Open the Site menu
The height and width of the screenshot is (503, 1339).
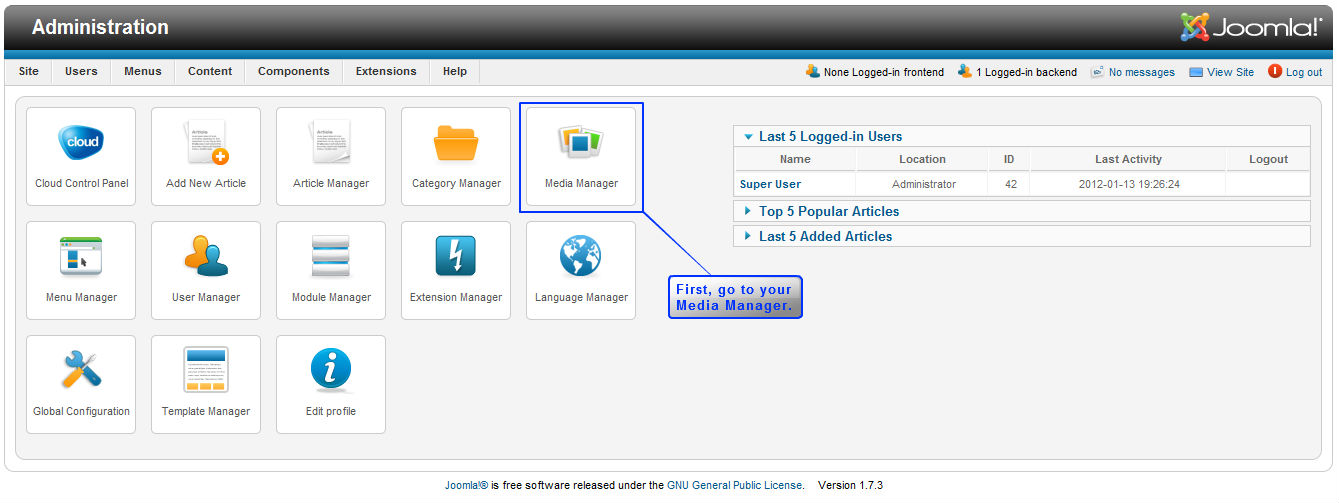click(x=29, y=71)
